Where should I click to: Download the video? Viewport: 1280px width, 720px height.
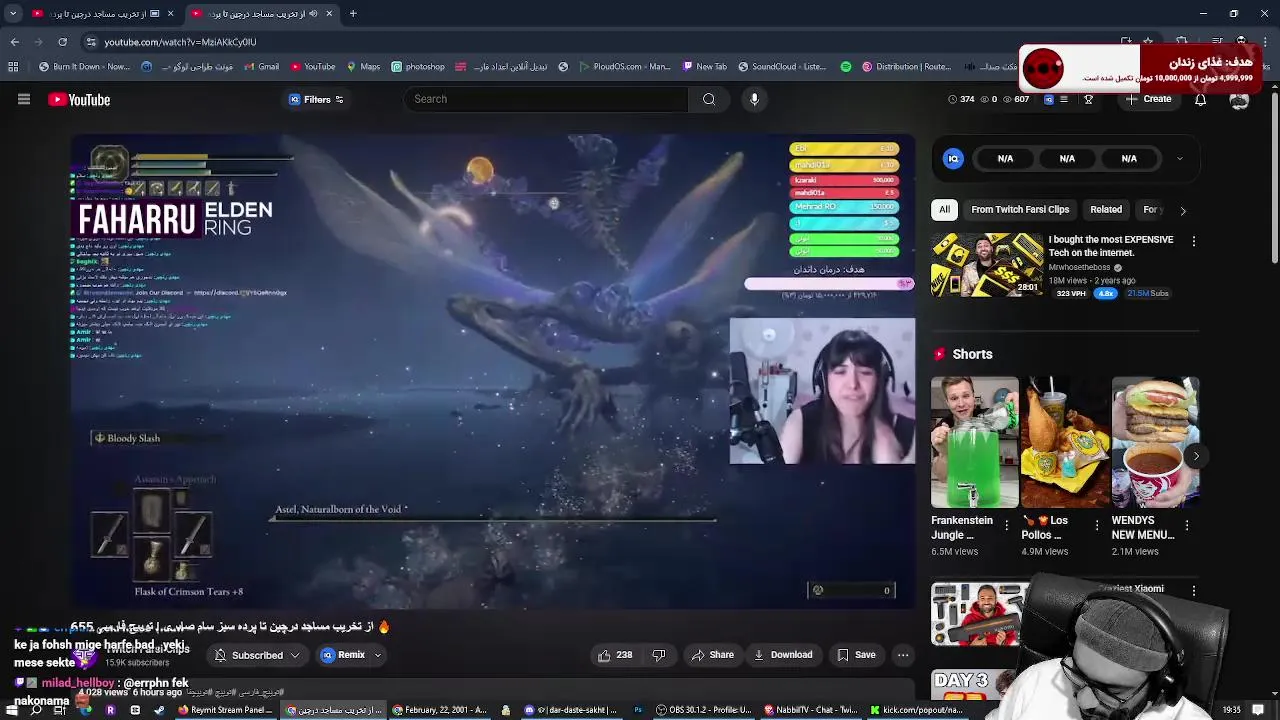[x=783, y=655]
